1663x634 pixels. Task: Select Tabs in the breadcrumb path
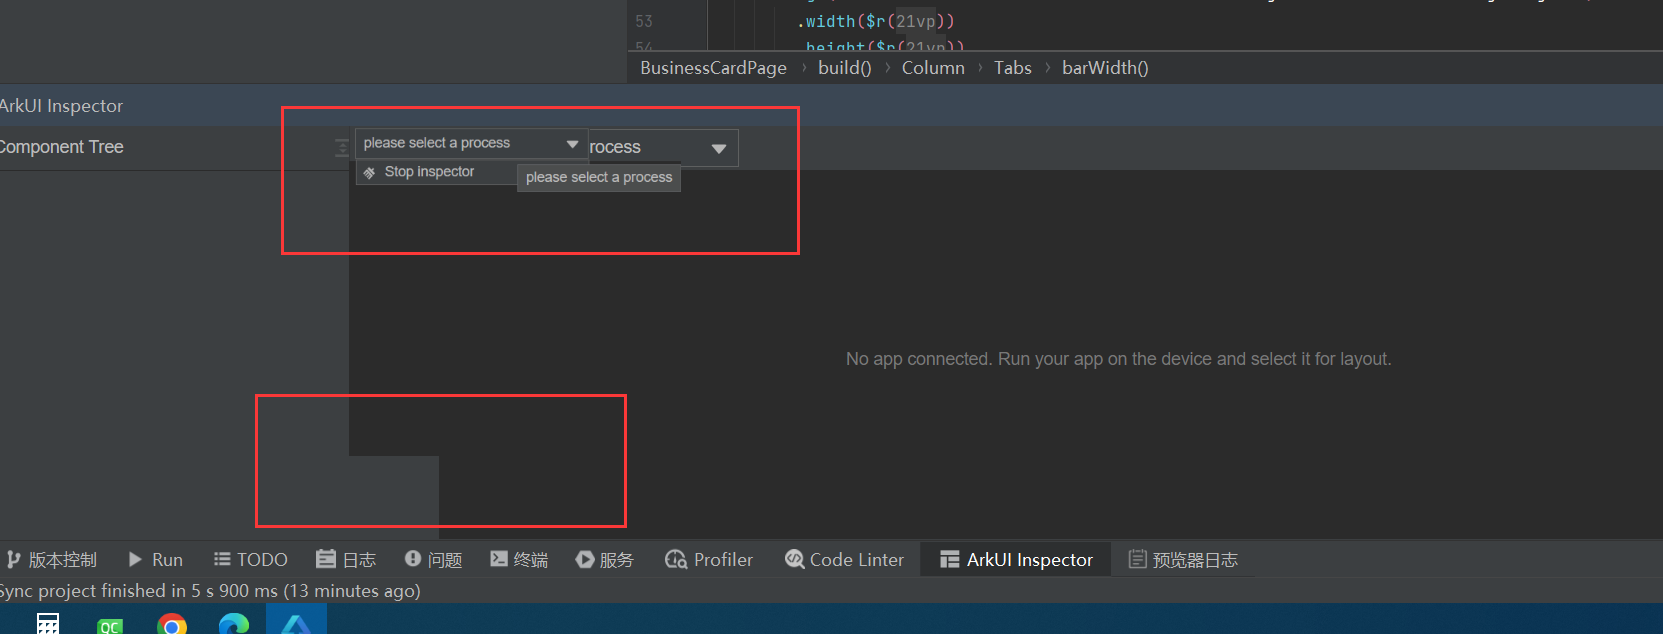tap(1012, 68)
